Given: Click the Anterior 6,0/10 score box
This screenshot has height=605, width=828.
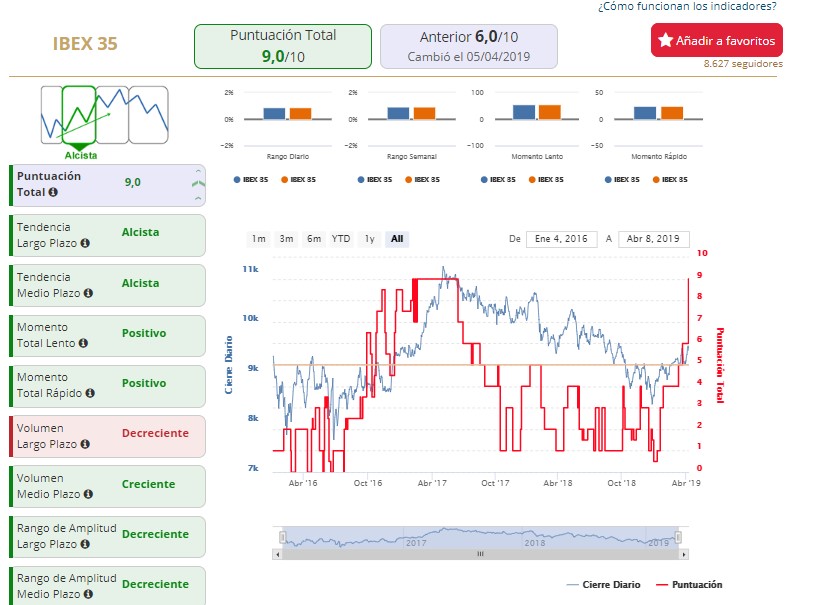Looking at the screenshot, I should 469,46.
